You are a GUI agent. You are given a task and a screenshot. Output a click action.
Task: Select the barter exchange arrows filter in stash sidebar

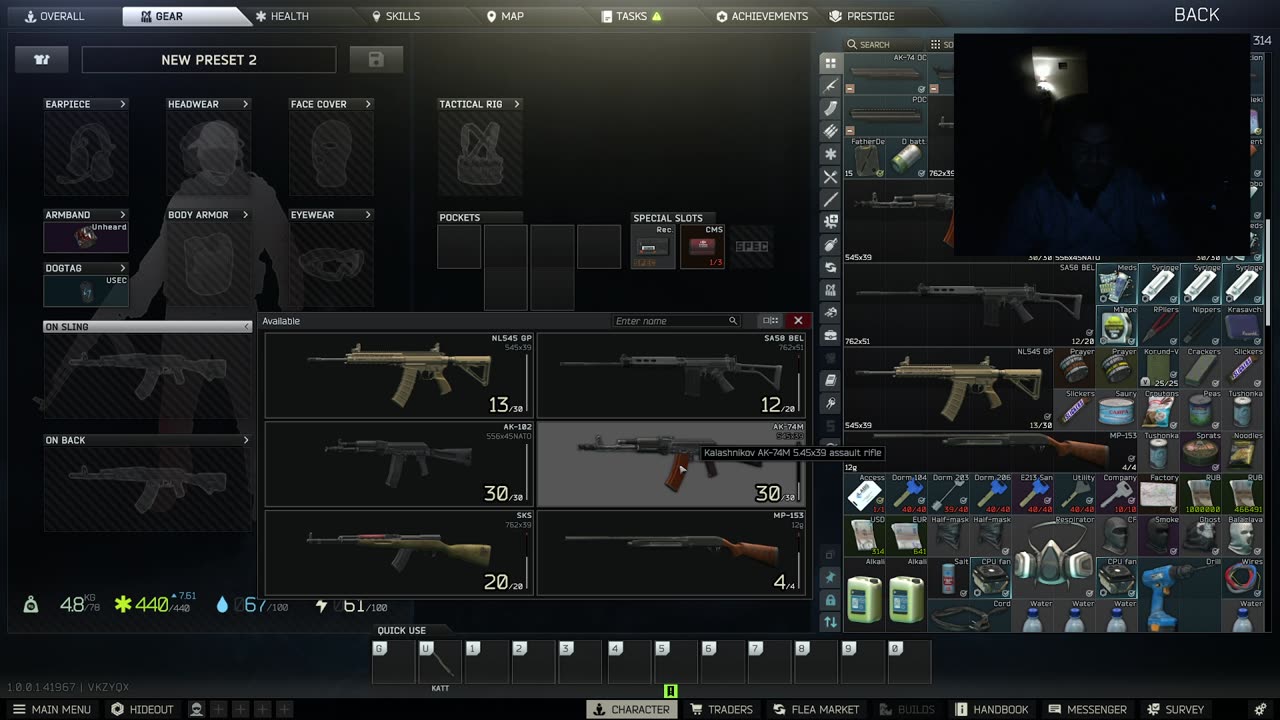pos(830,267)
